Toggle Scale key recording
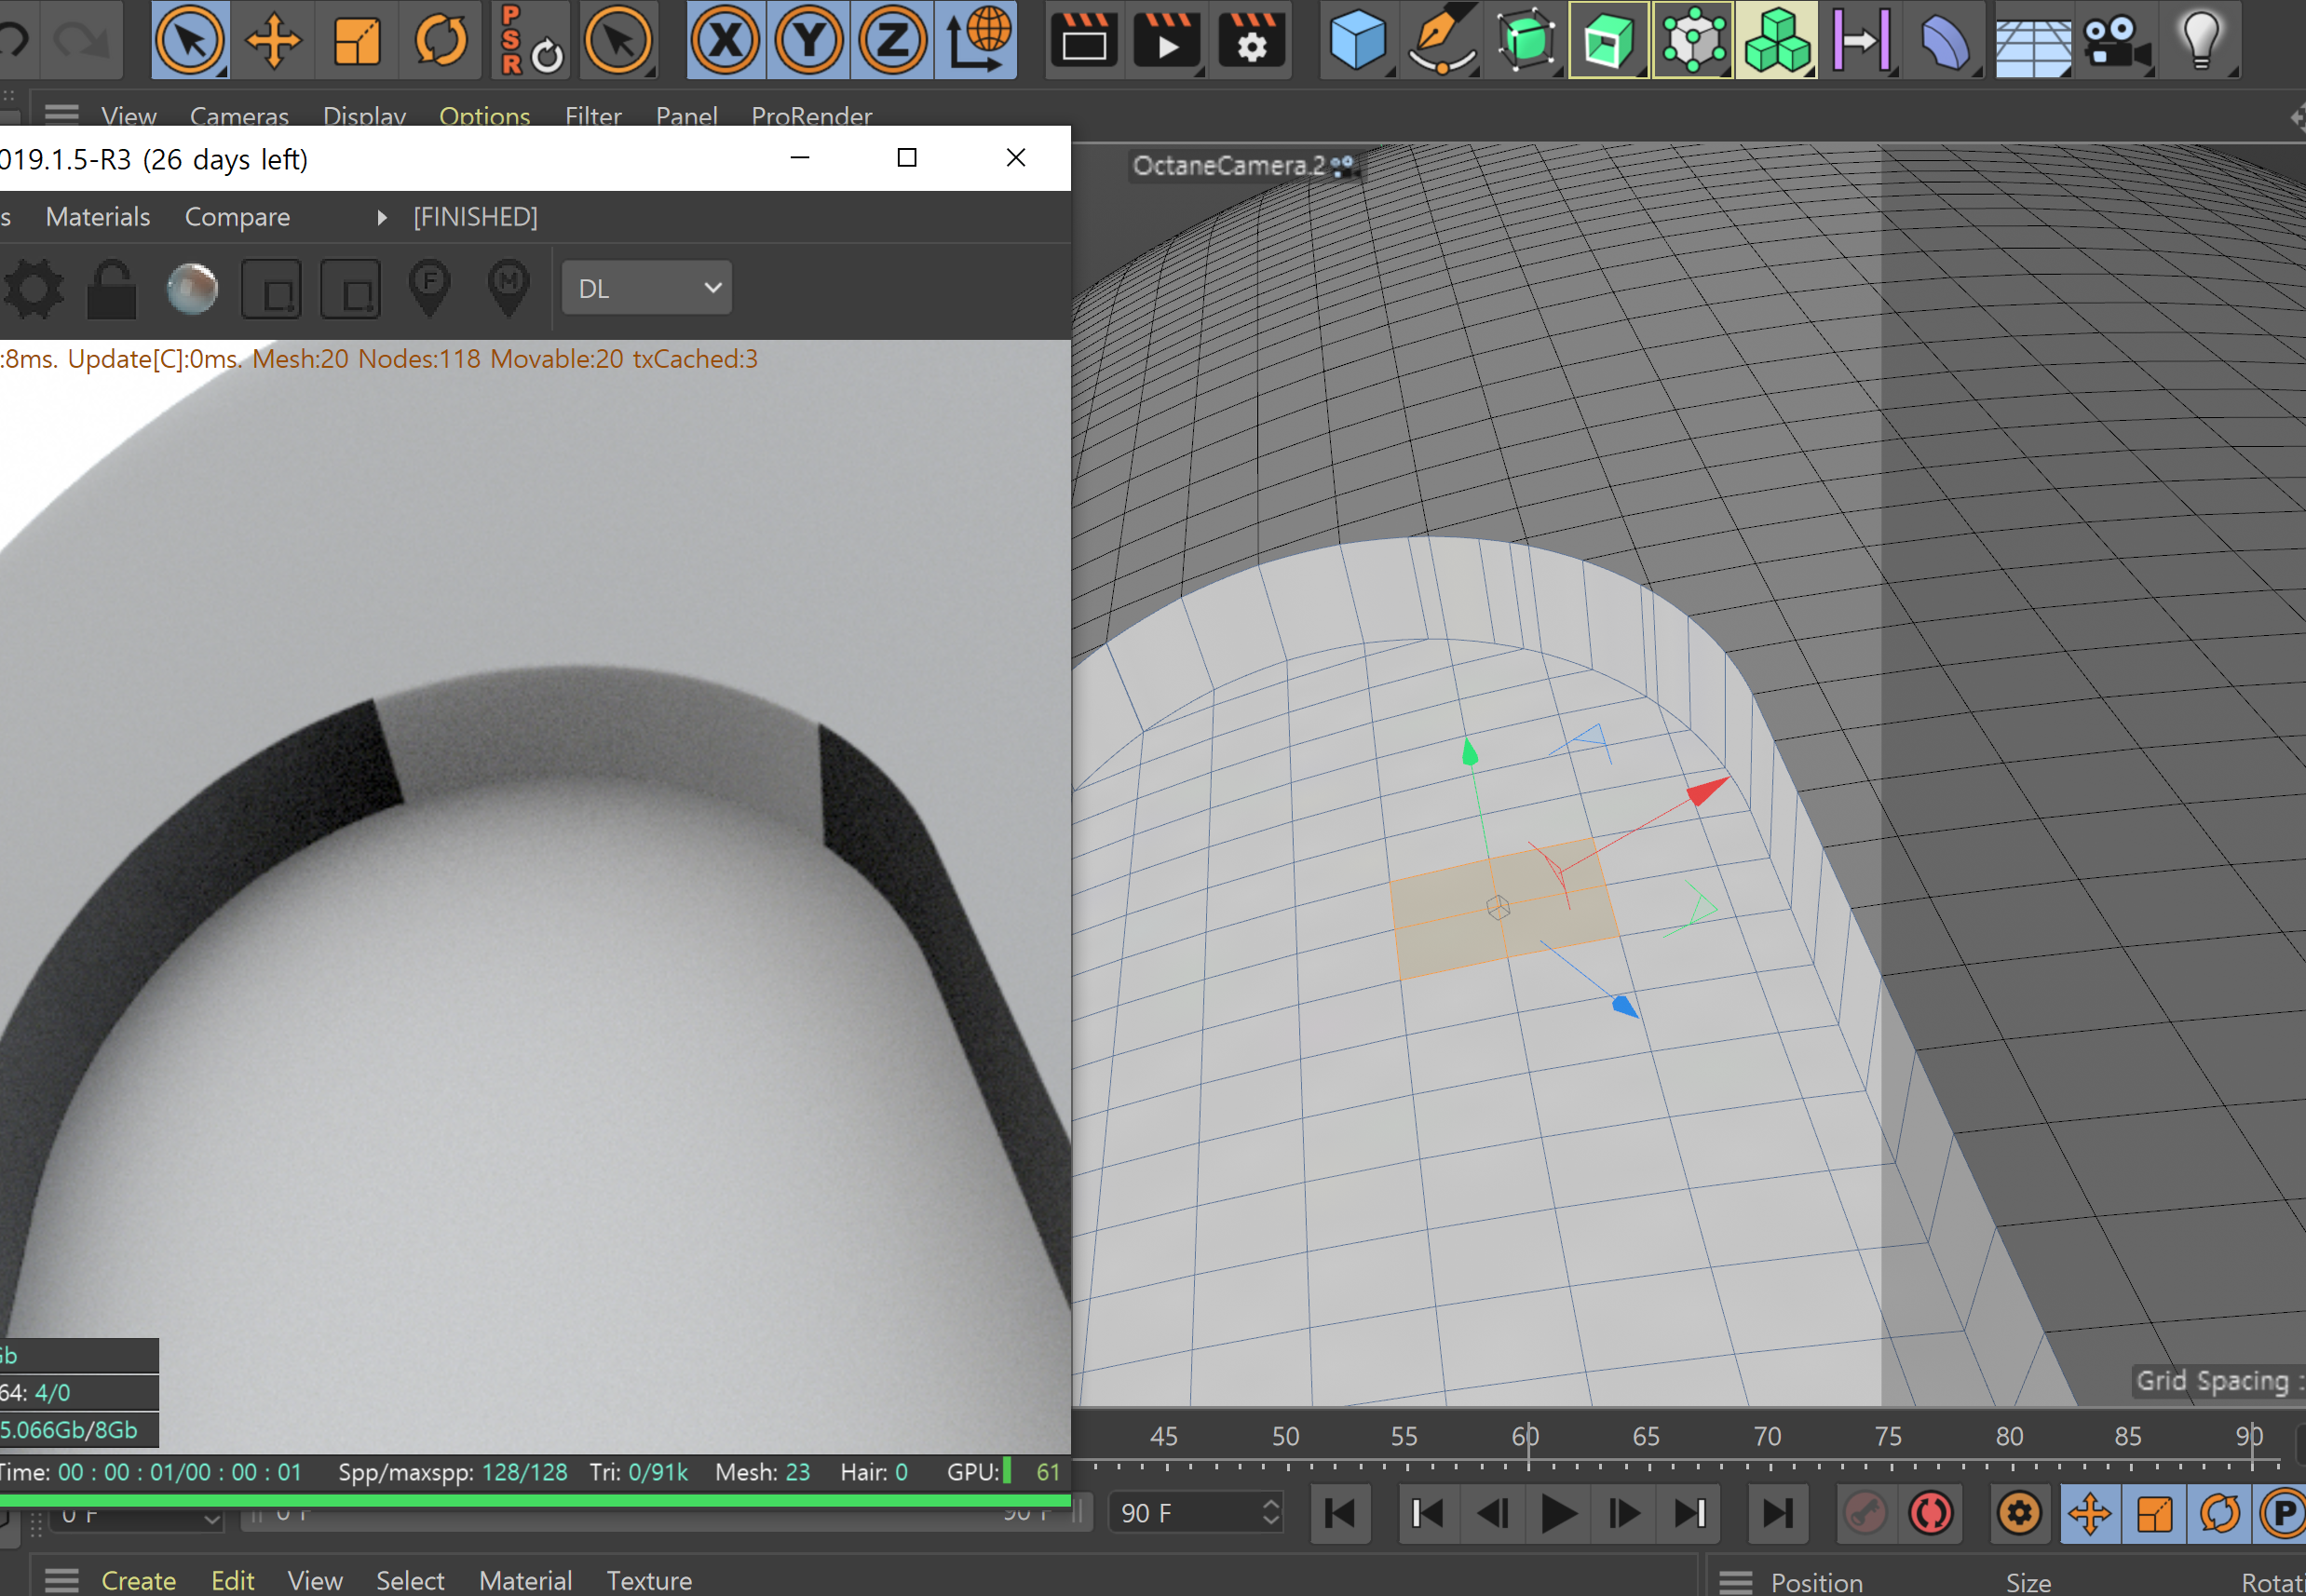 coord(2155,1513)
